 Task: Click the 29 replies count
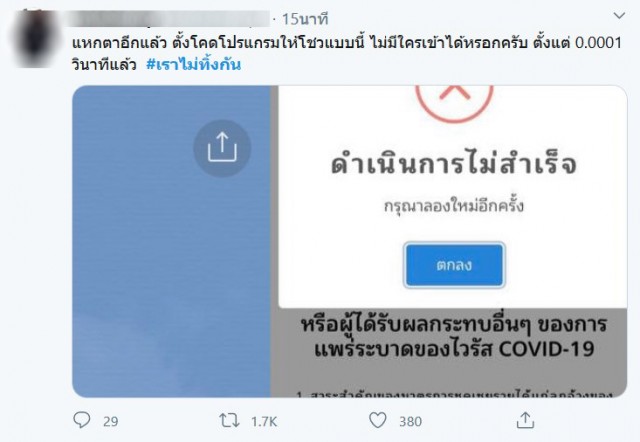point(111,421)
